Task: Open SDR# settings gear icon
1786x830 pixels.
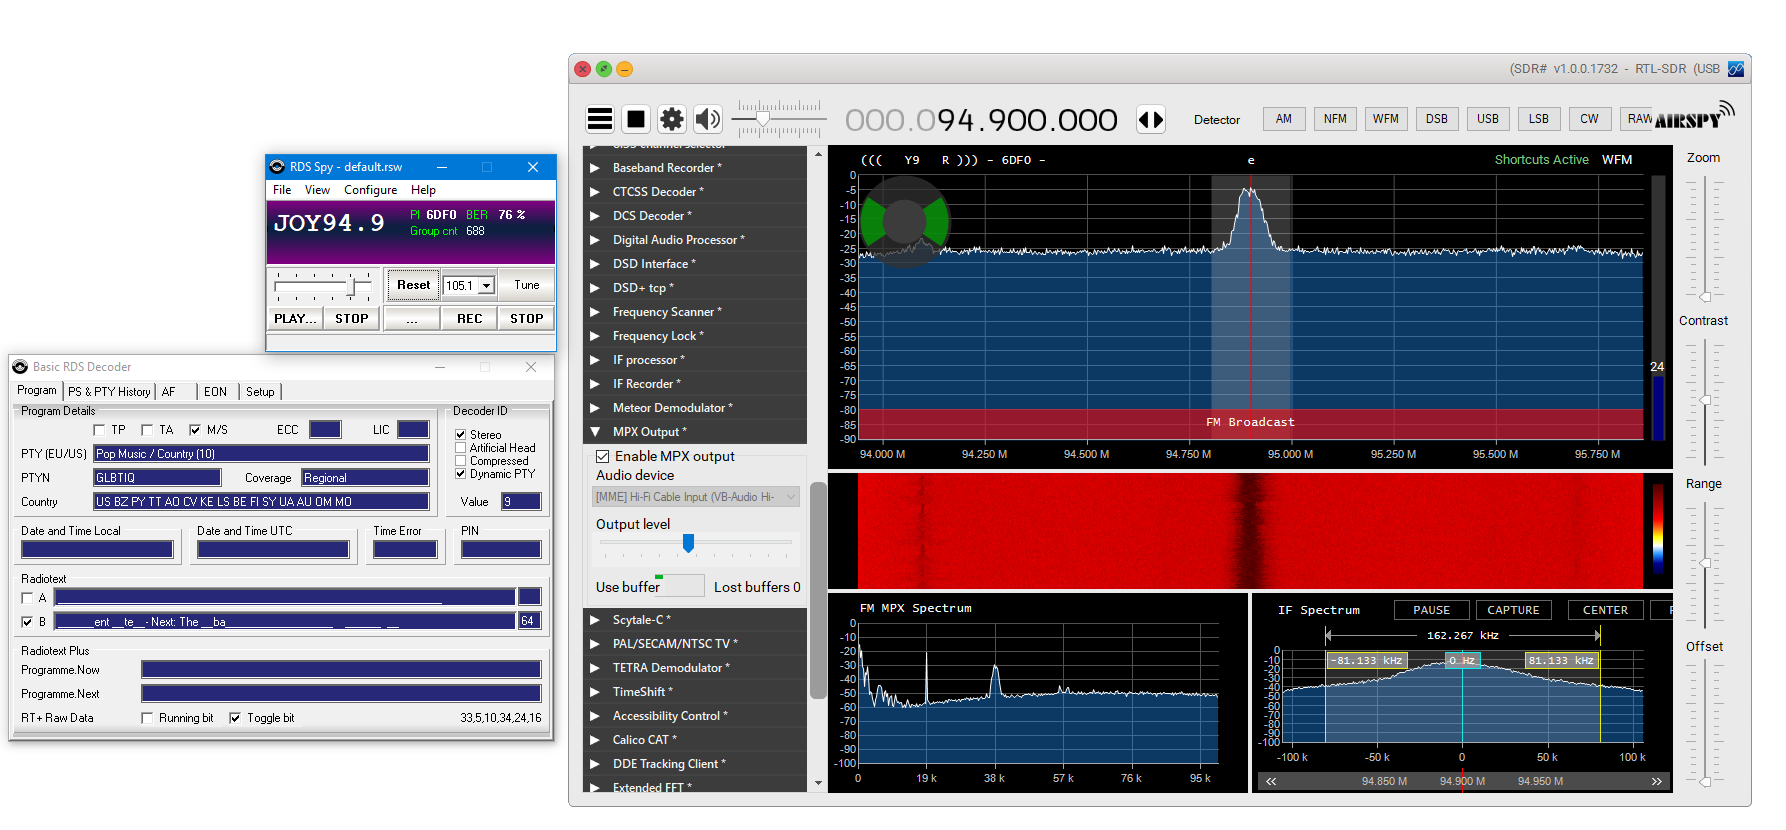Action: [672, 120]
